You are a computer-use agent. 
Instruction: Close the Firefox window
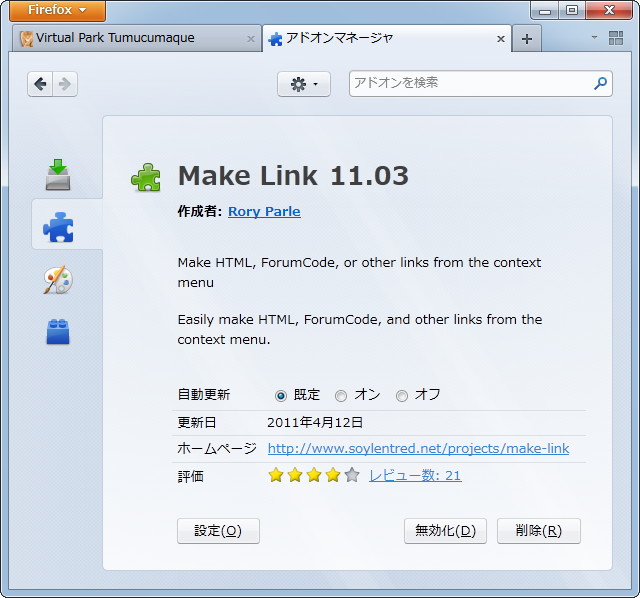pyautogui.click(x=609, y=10)
